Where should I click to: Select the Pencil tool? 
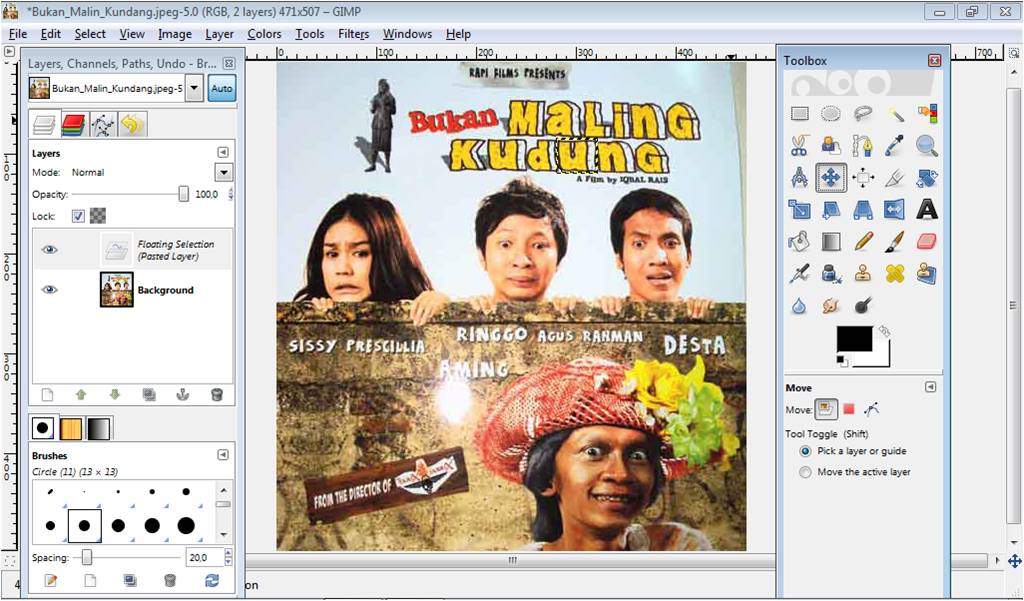[x=863, y=242]
